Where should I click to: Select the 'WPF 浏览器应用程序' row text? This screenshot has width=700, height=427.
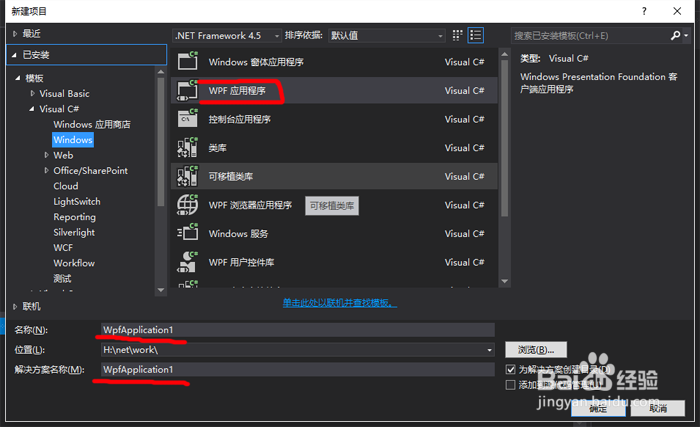(x=250, y=205)
